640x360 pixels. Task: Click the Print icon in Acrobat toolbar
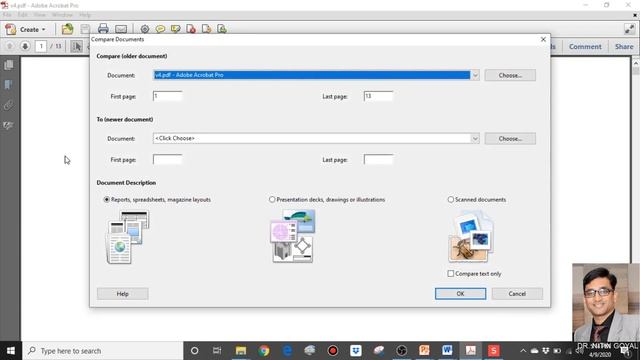click(x=103, y=29)
